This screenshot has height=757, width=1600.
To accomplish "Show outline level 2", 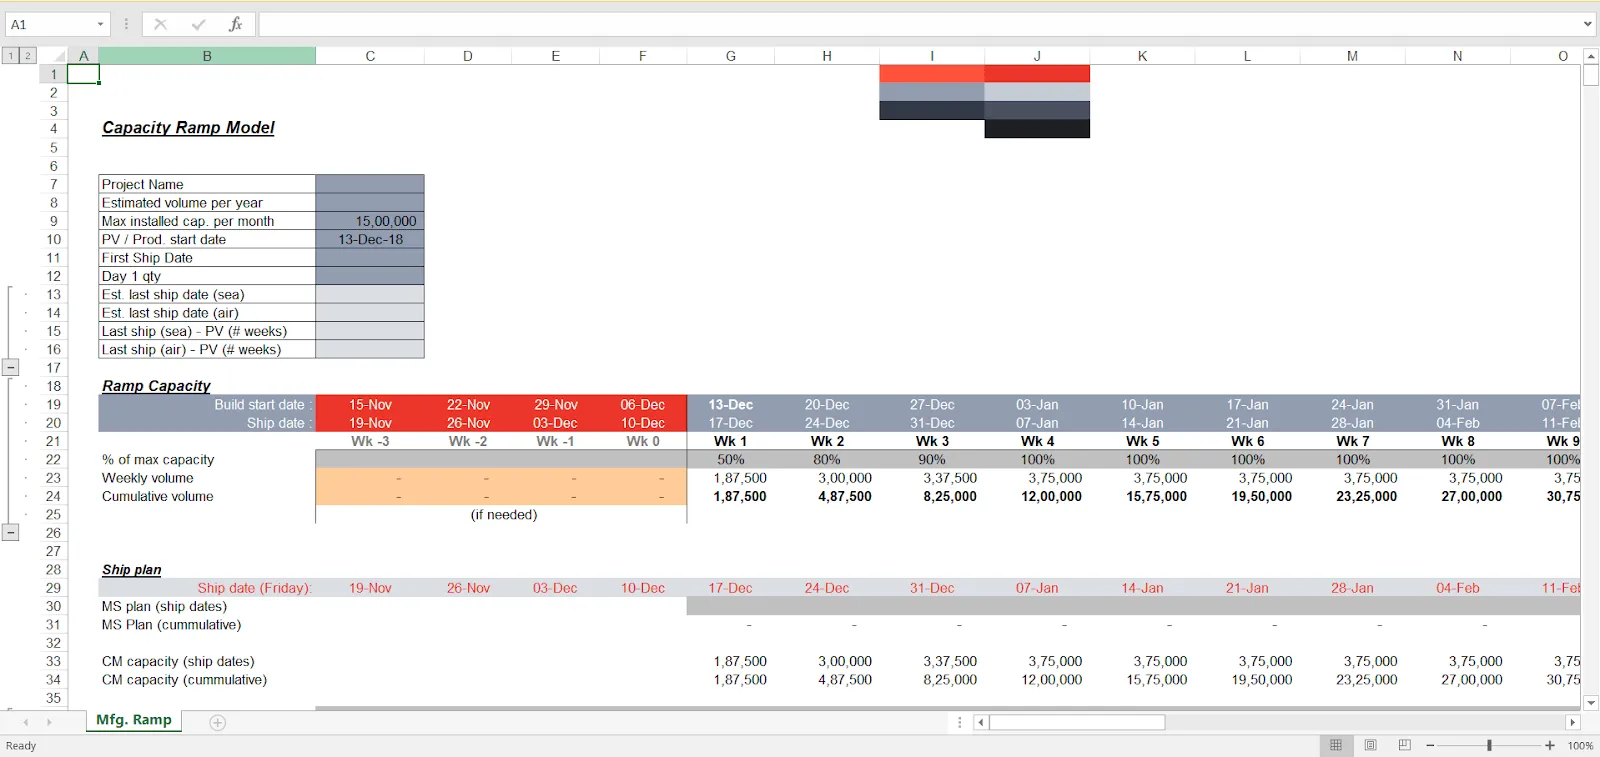I will [x=28, y=56].
